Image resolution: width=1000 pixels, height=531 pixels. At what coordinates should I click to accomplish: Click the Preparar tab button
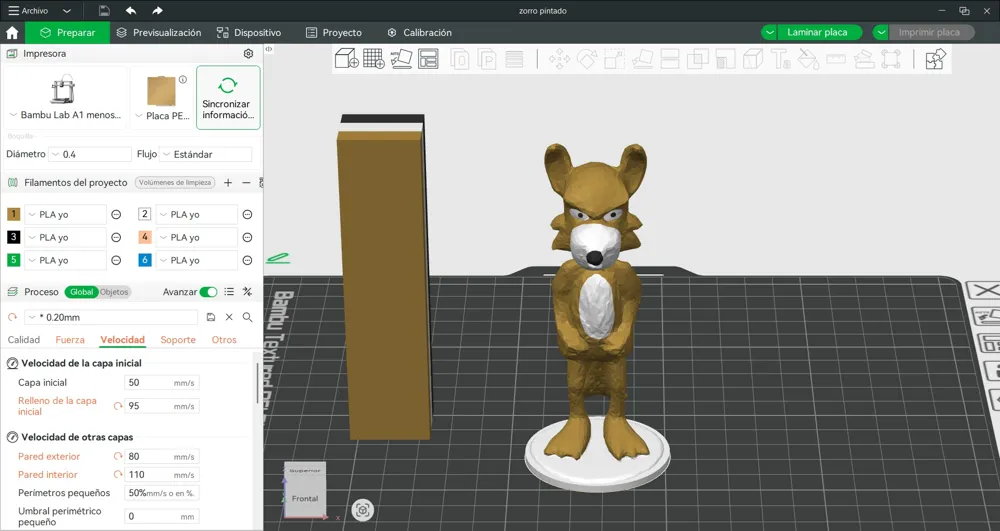coord(67,33)
